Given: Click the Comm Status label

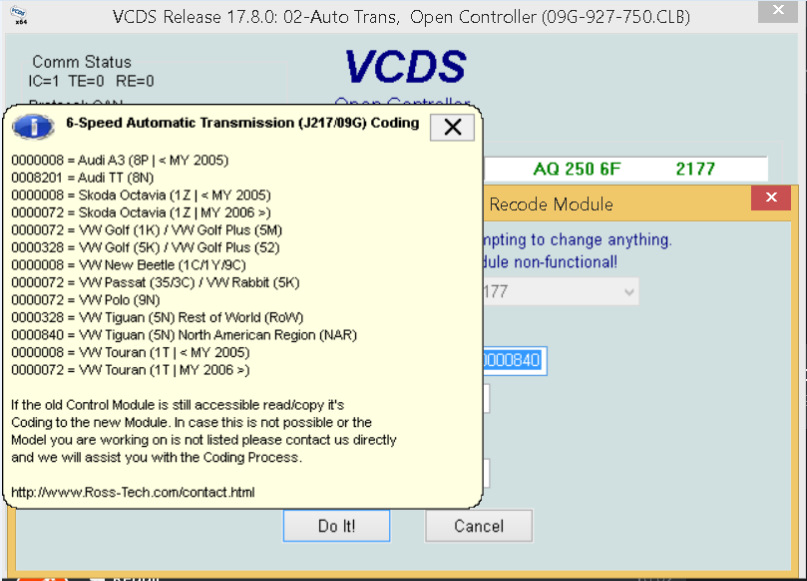Looking at the screenshot, I should [82, 62].
